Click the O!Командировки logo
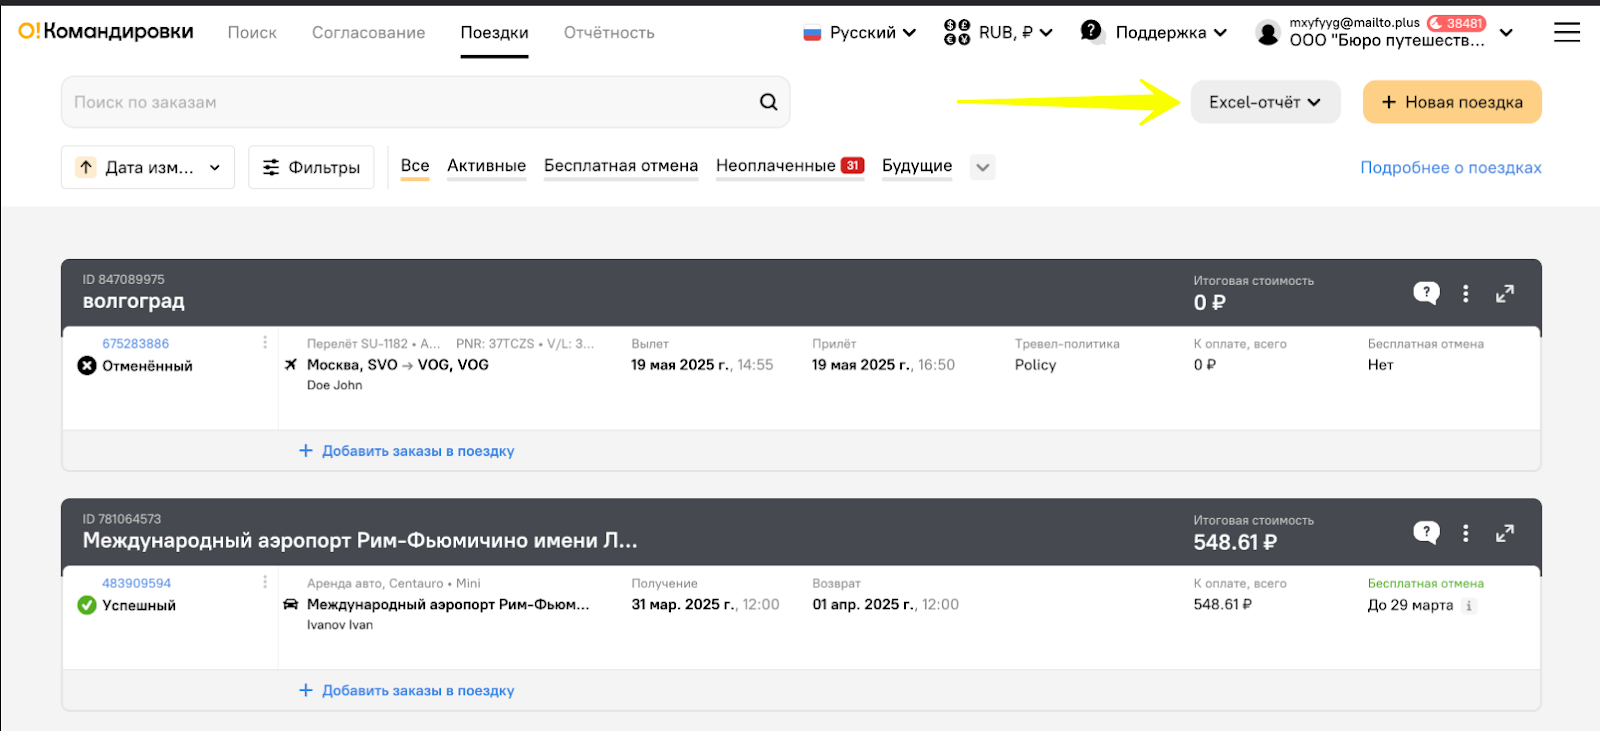This screenshot has width=1600, height=731. [106, 32]
